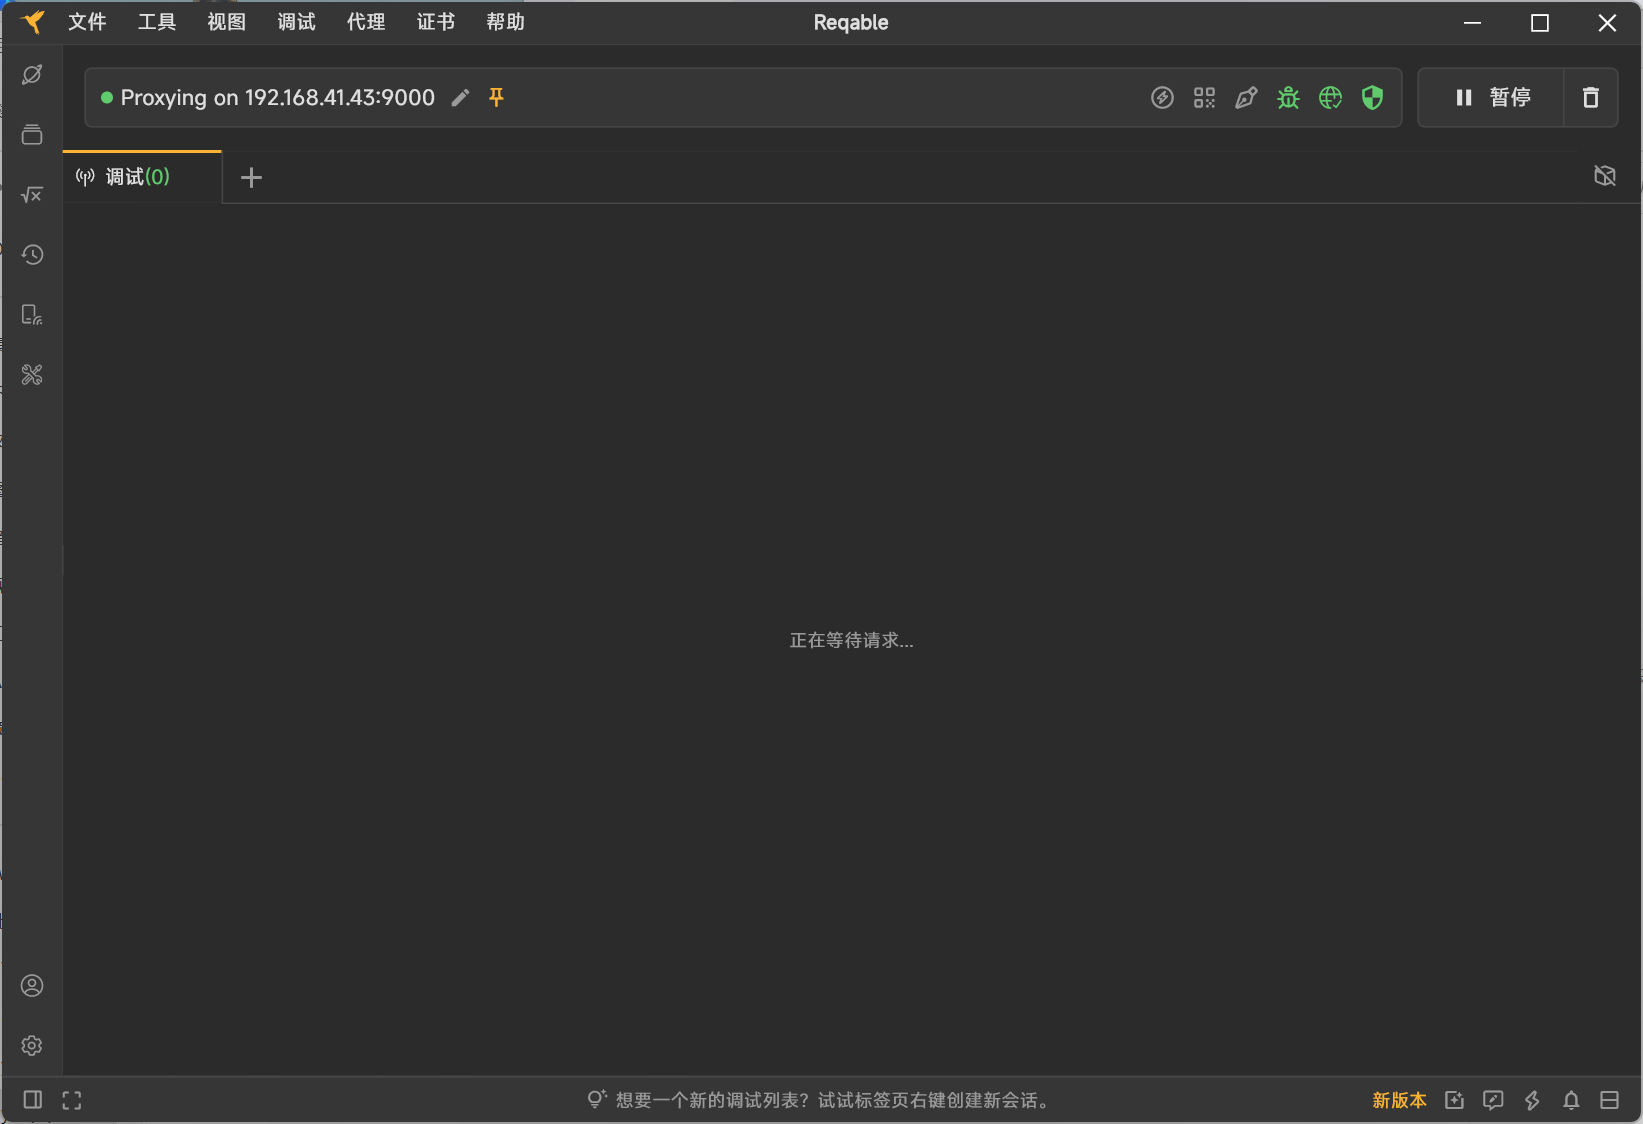1643x1124 pixels.
Task: Open the 文件 menu
Action: coord(87,22)
